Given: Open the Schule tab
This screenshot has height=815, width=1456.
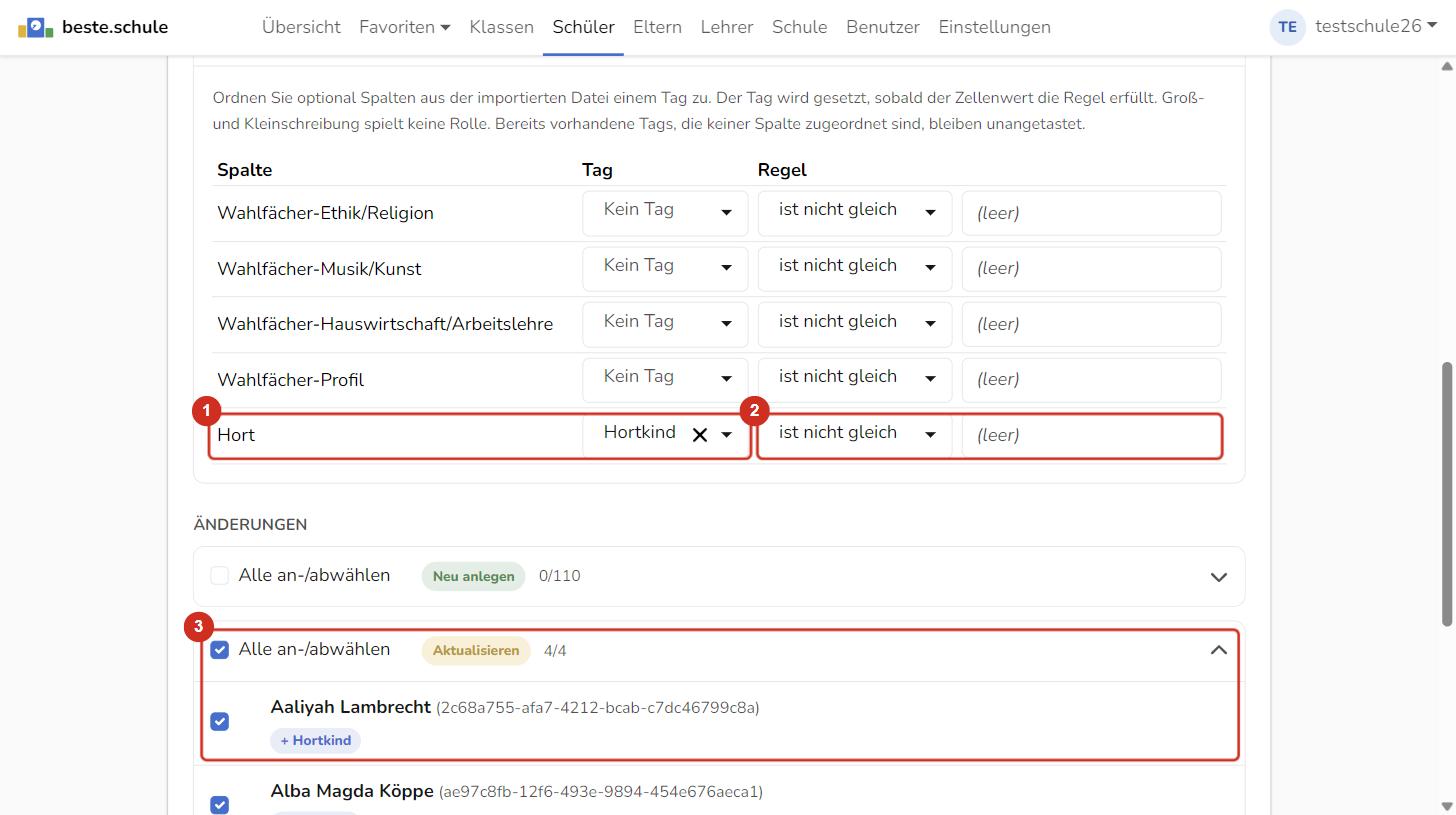Looking at the screenshot, I should (x=799, y=27).
